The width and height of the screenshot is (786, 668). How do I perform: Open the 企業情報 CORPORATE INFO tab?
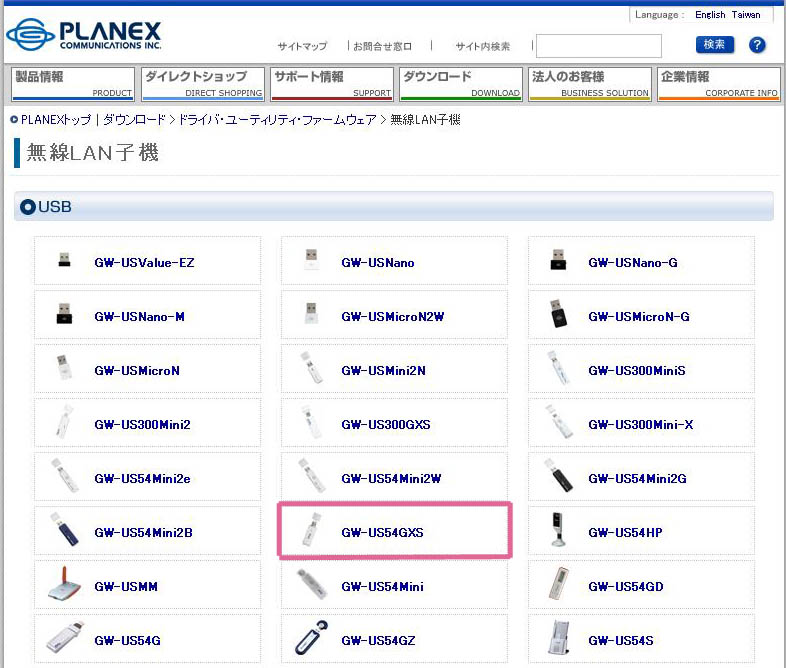pyautogui.click(x=719, y=84)
